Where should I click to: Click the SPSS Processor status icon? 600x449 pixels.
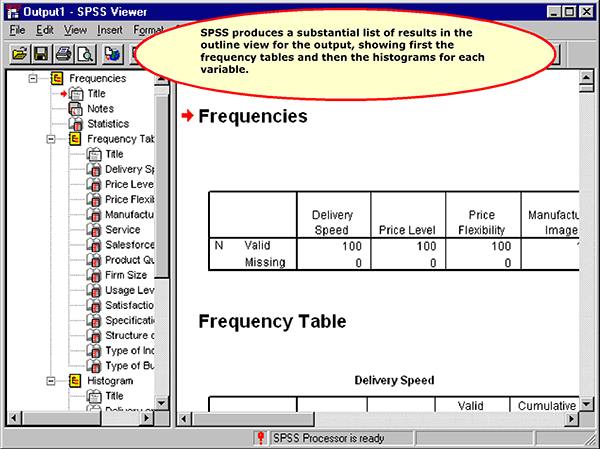tap(261, 438)
